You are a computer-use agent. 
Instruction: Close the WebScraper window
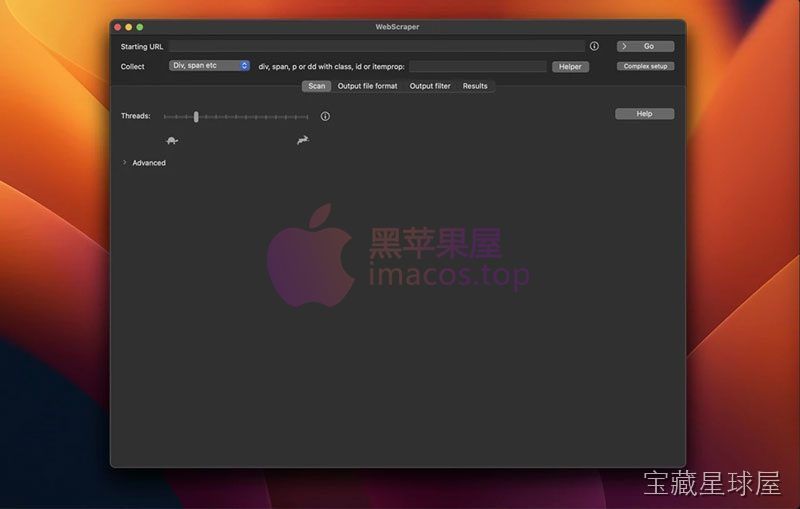click(118, 27)
